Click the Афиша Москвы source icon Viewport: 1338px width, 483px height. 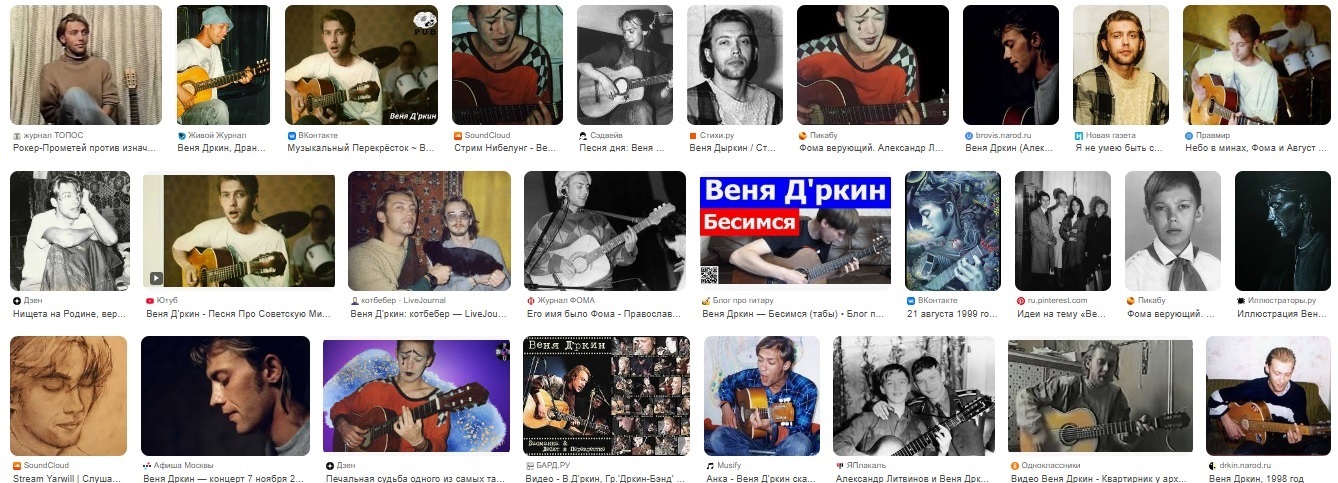[146, 466]
